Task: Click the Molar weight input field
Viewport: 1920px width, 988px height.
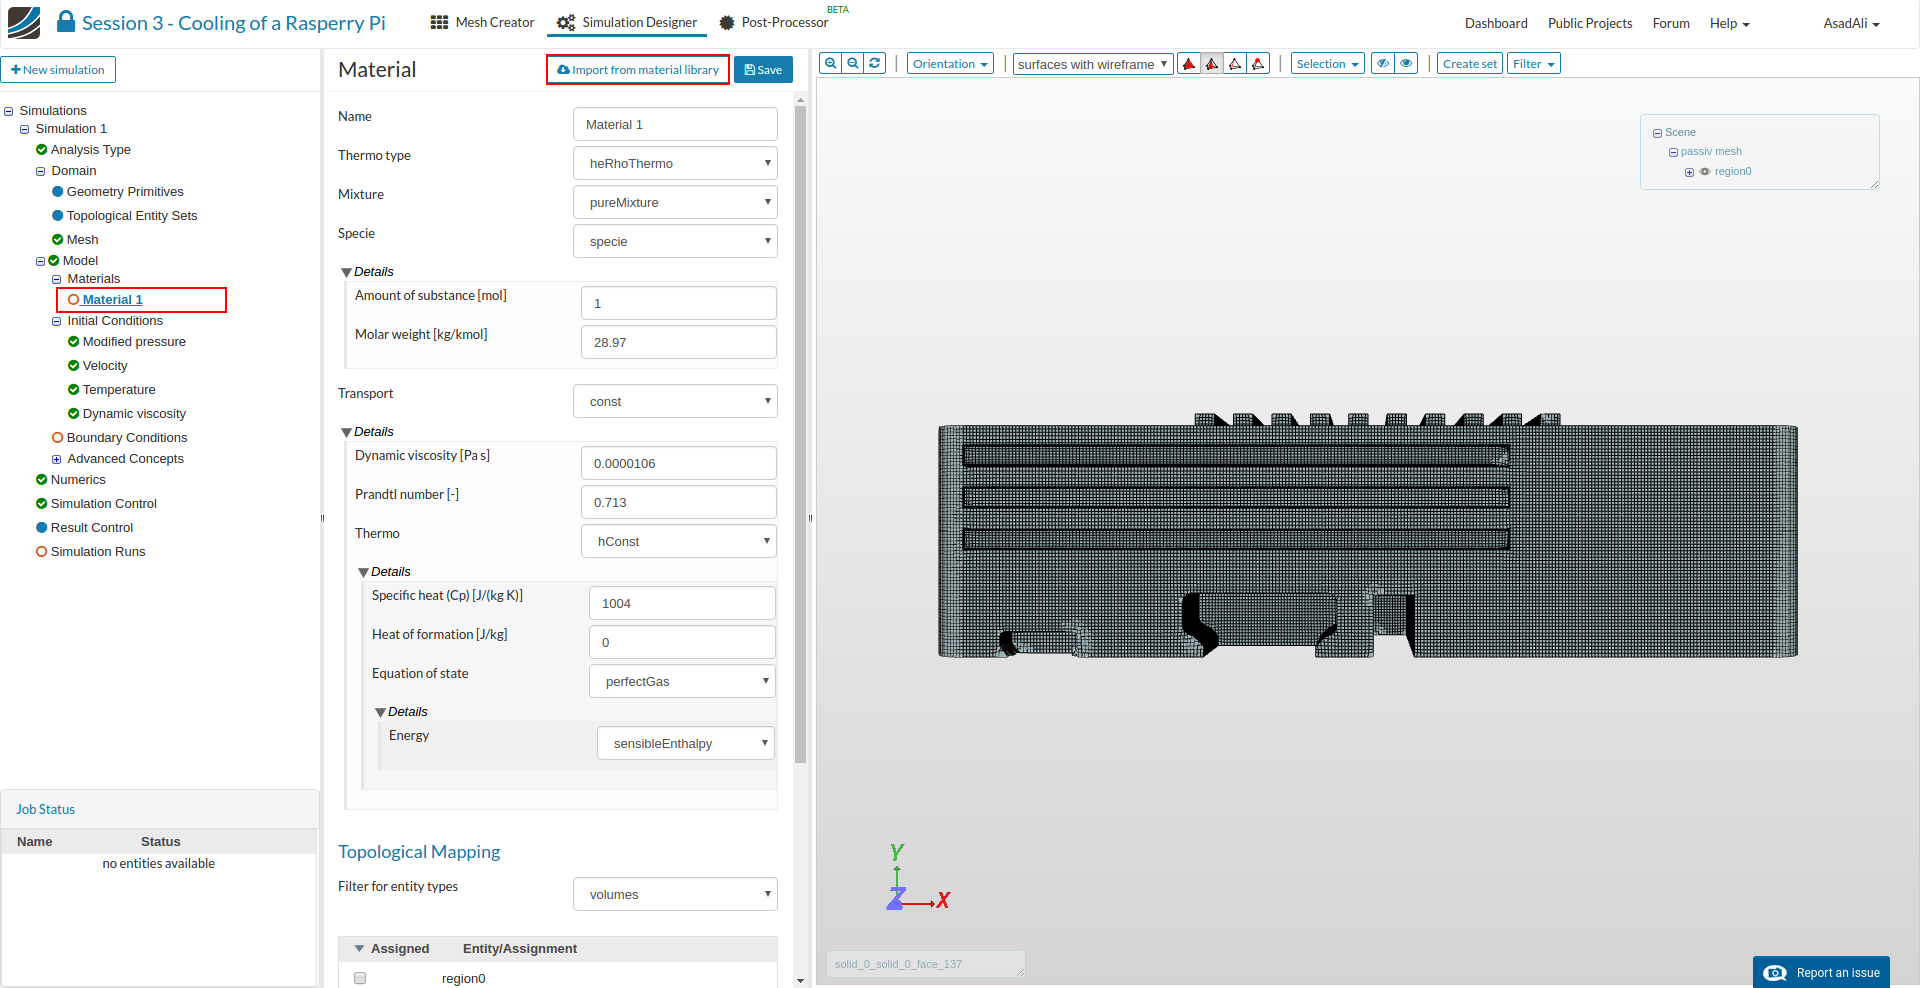Action: tap(678, 342)
